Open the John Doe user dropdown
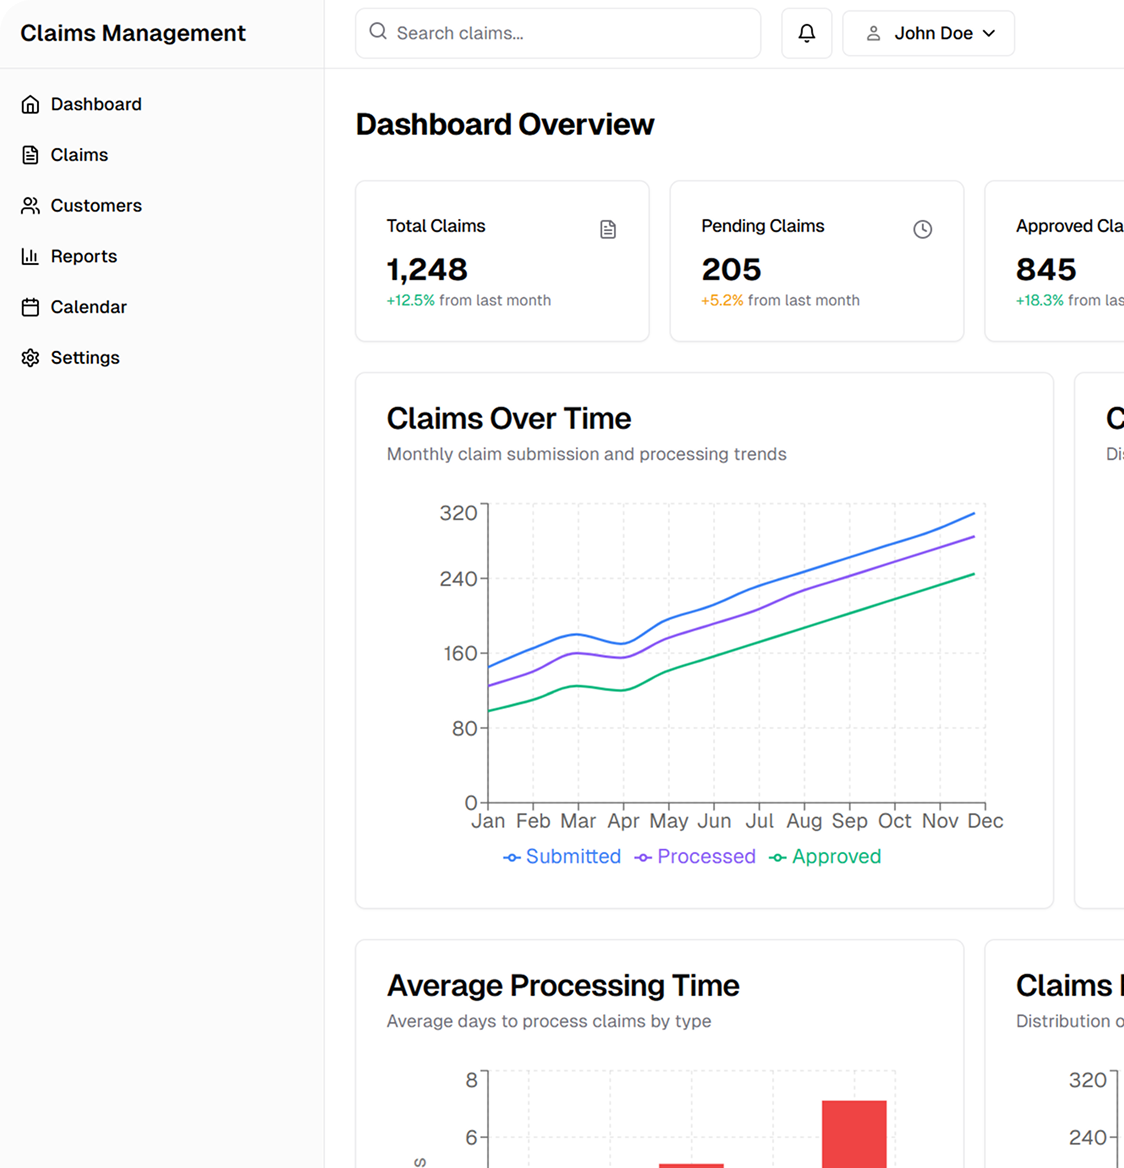This screenshot has height=1168, width=1124. pos(928,33)
